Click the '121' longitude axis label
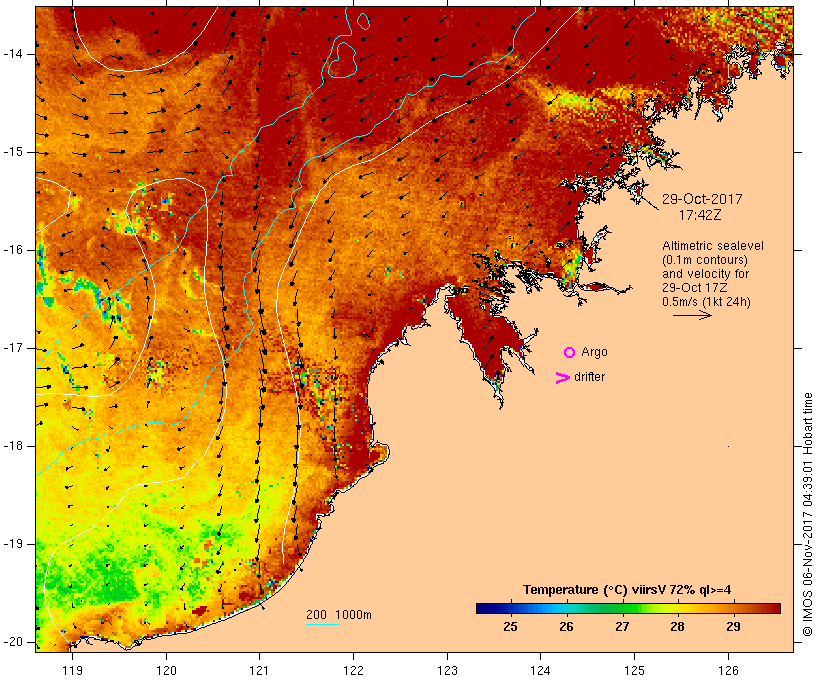 point(259,671)
